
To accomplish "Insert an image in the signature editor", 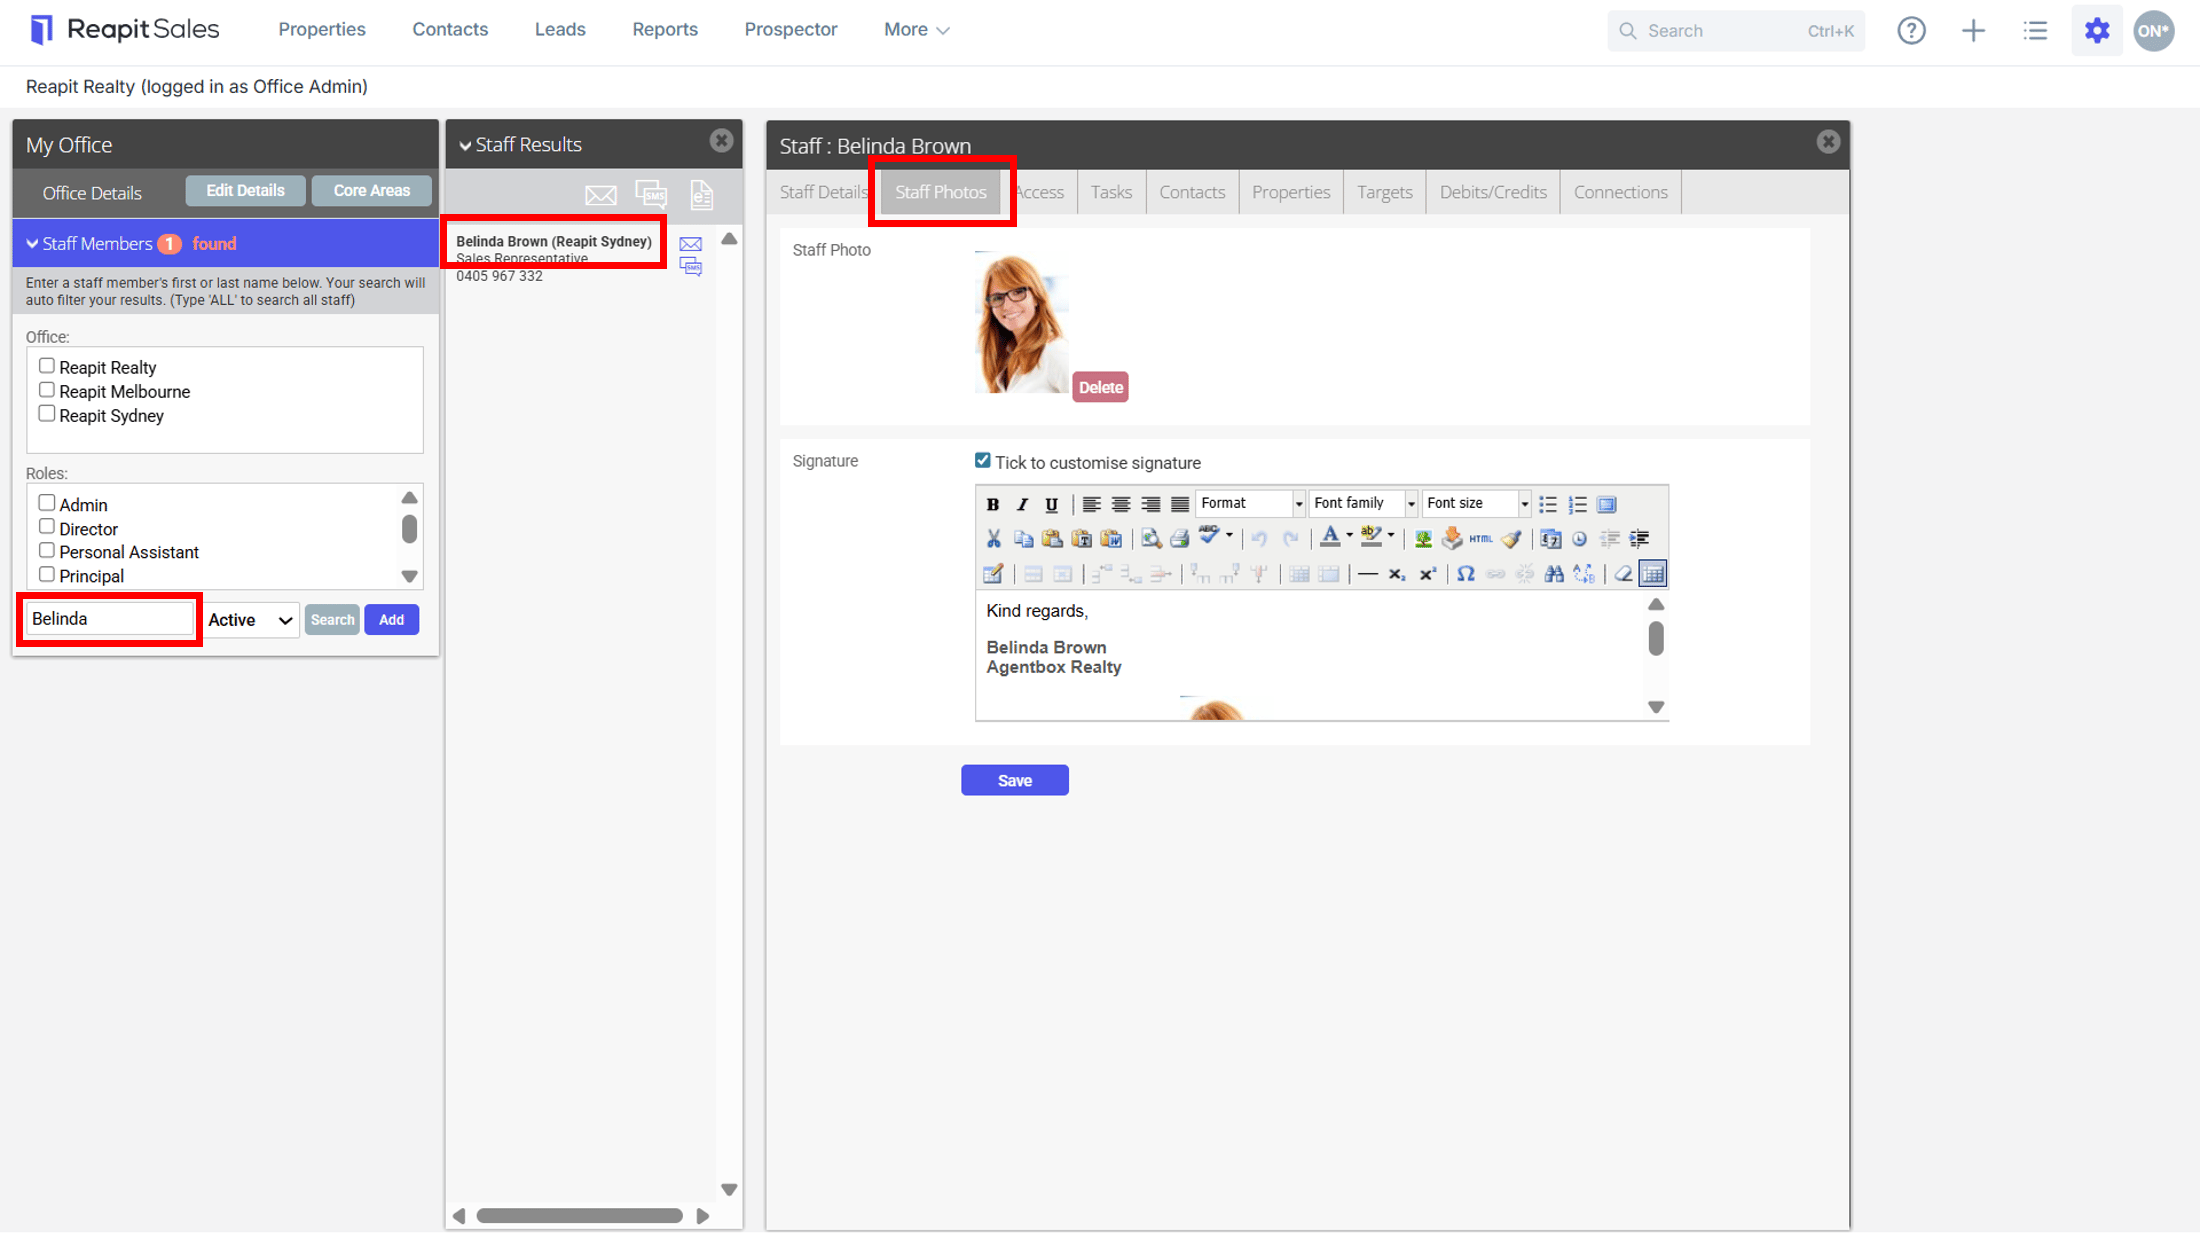I will point(1422,539).
